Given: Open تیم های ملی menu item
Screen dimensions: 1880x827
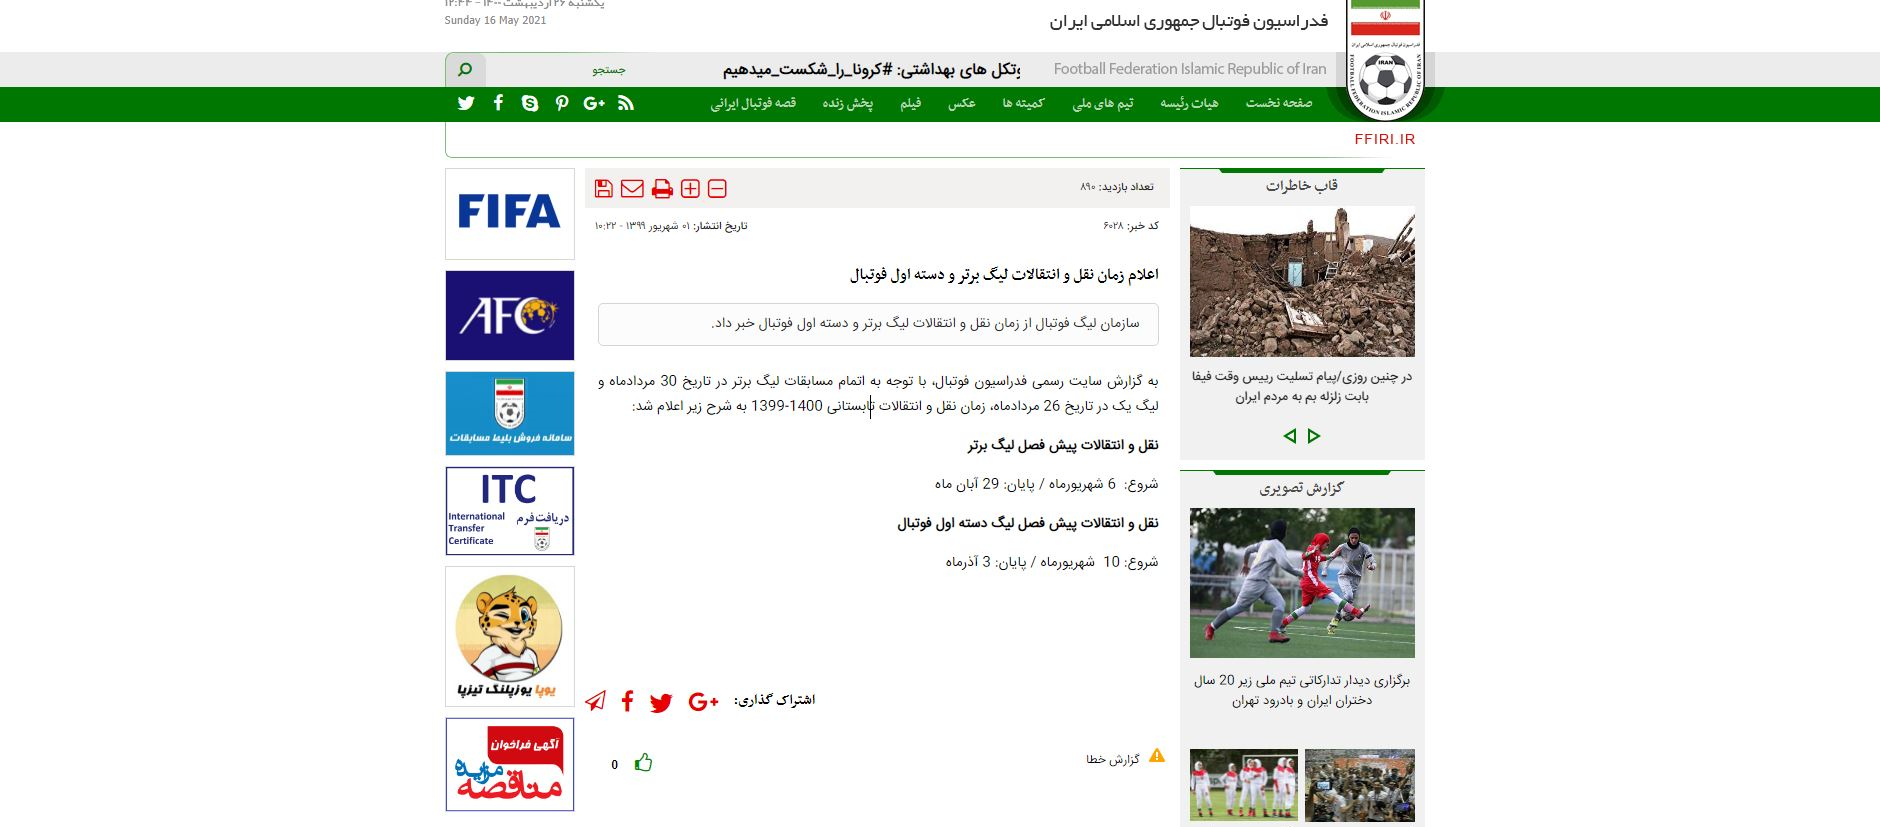Looking at the screenshot, I should [x=1103, y=103].
